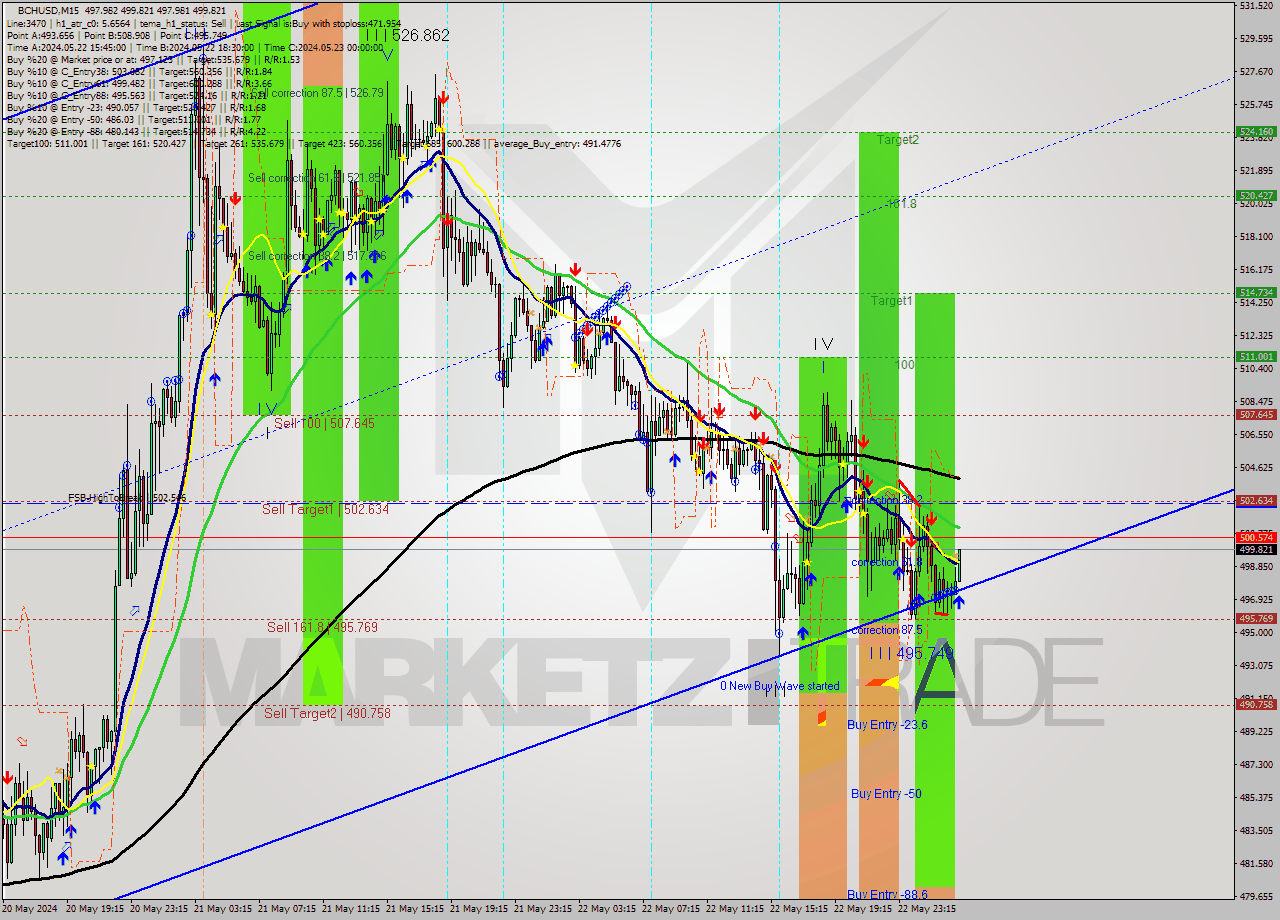Click the 516.175 price axis value
This screenshot has height=920, width=1280.
[x=1256, y=269]
